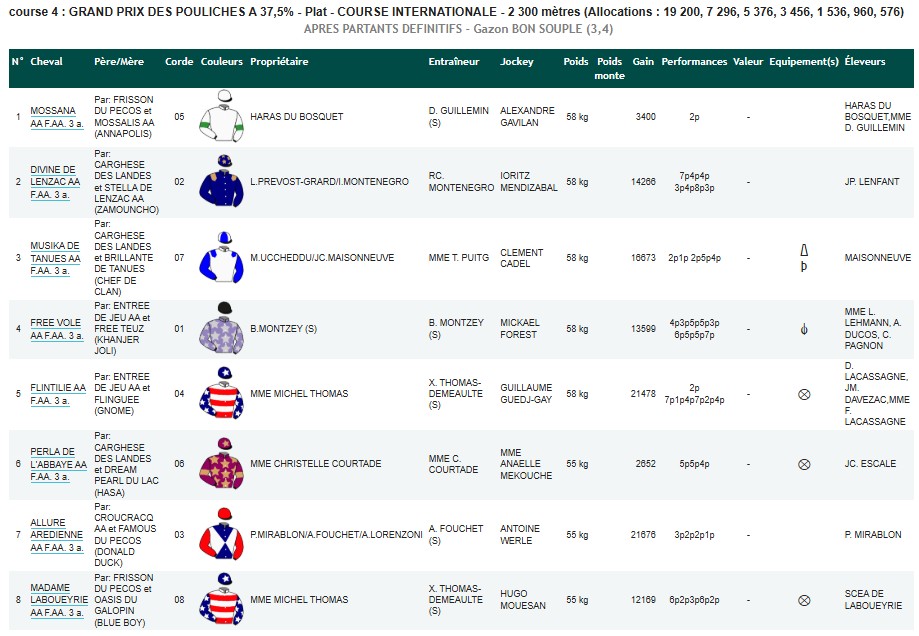This screenshot has height=636, width=919.
Task: Open the FREE VOLE horse link
Action: tap(56, 322)
